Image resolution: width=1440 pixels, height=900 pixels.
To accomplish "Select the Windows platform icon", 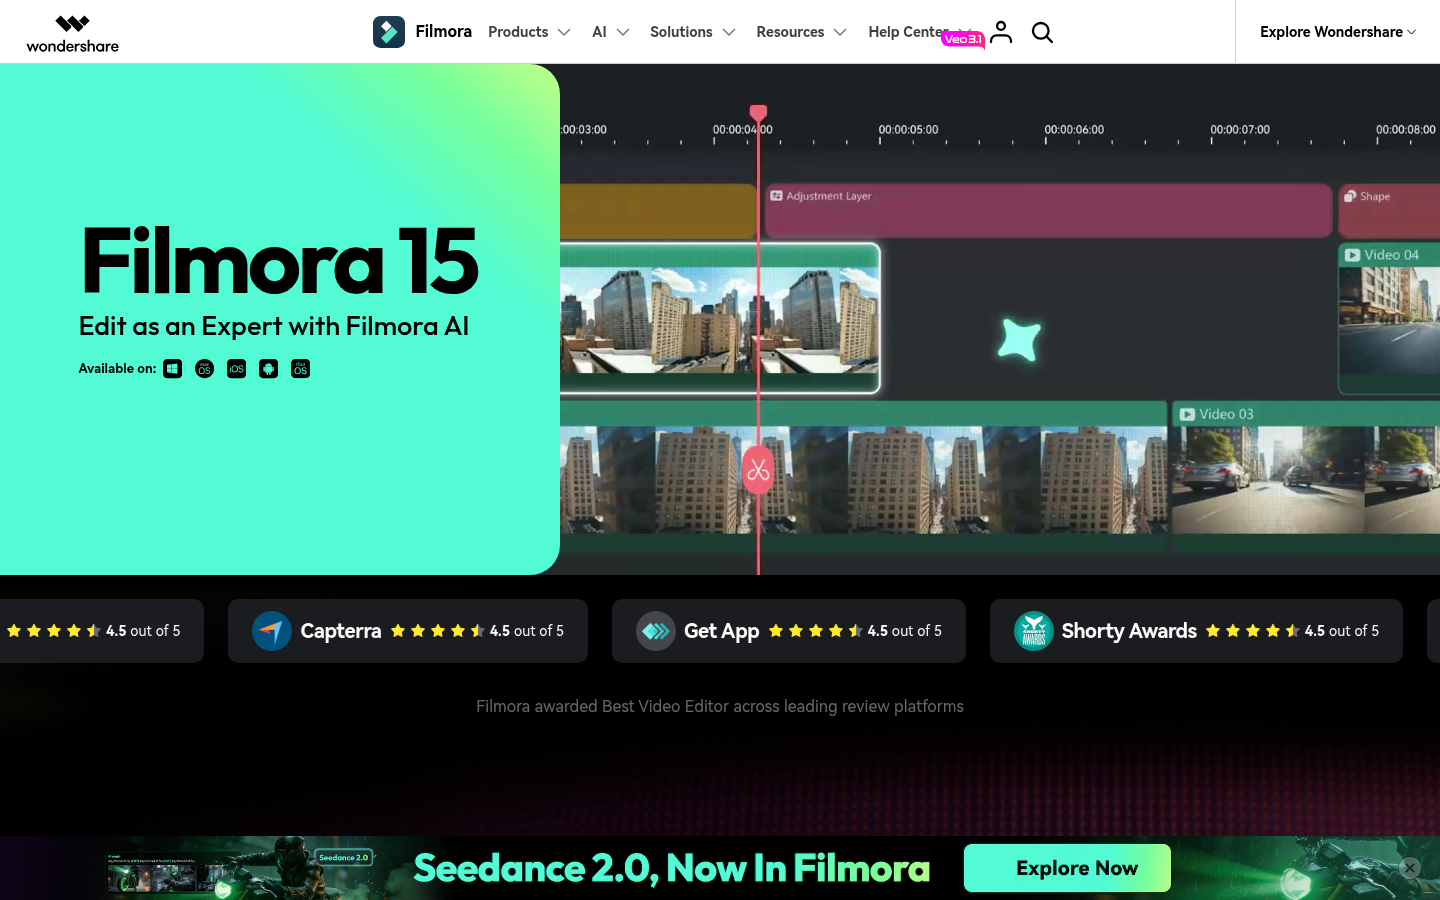I will pos(173,369).
